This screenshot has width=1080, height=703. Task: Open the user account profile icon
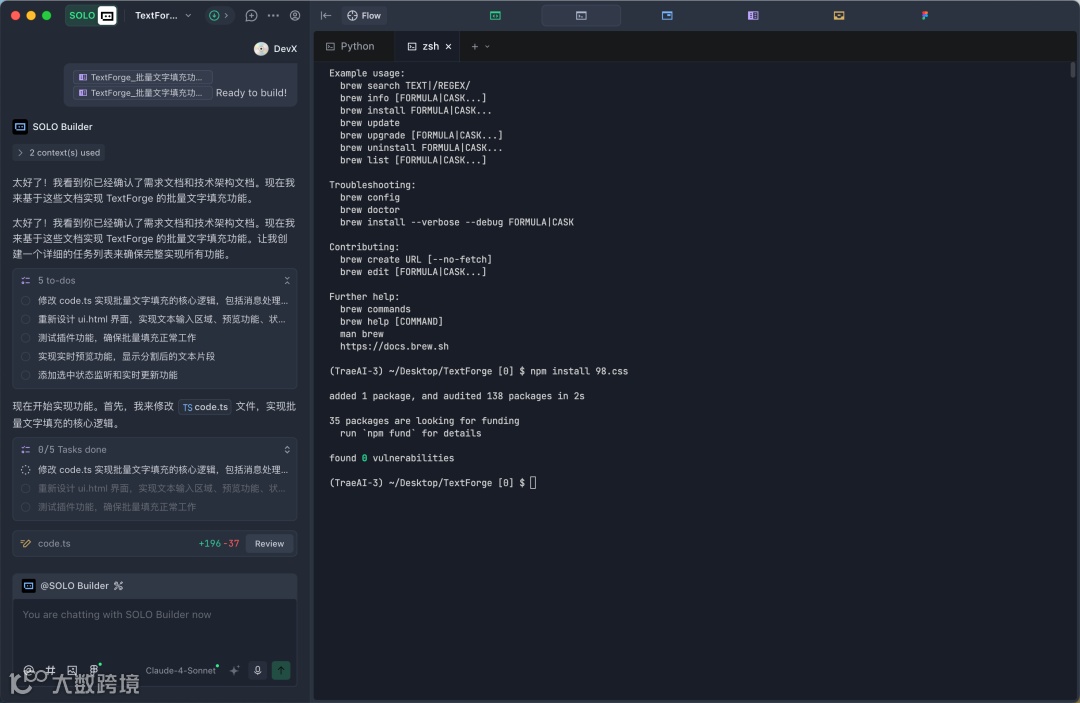295,15
